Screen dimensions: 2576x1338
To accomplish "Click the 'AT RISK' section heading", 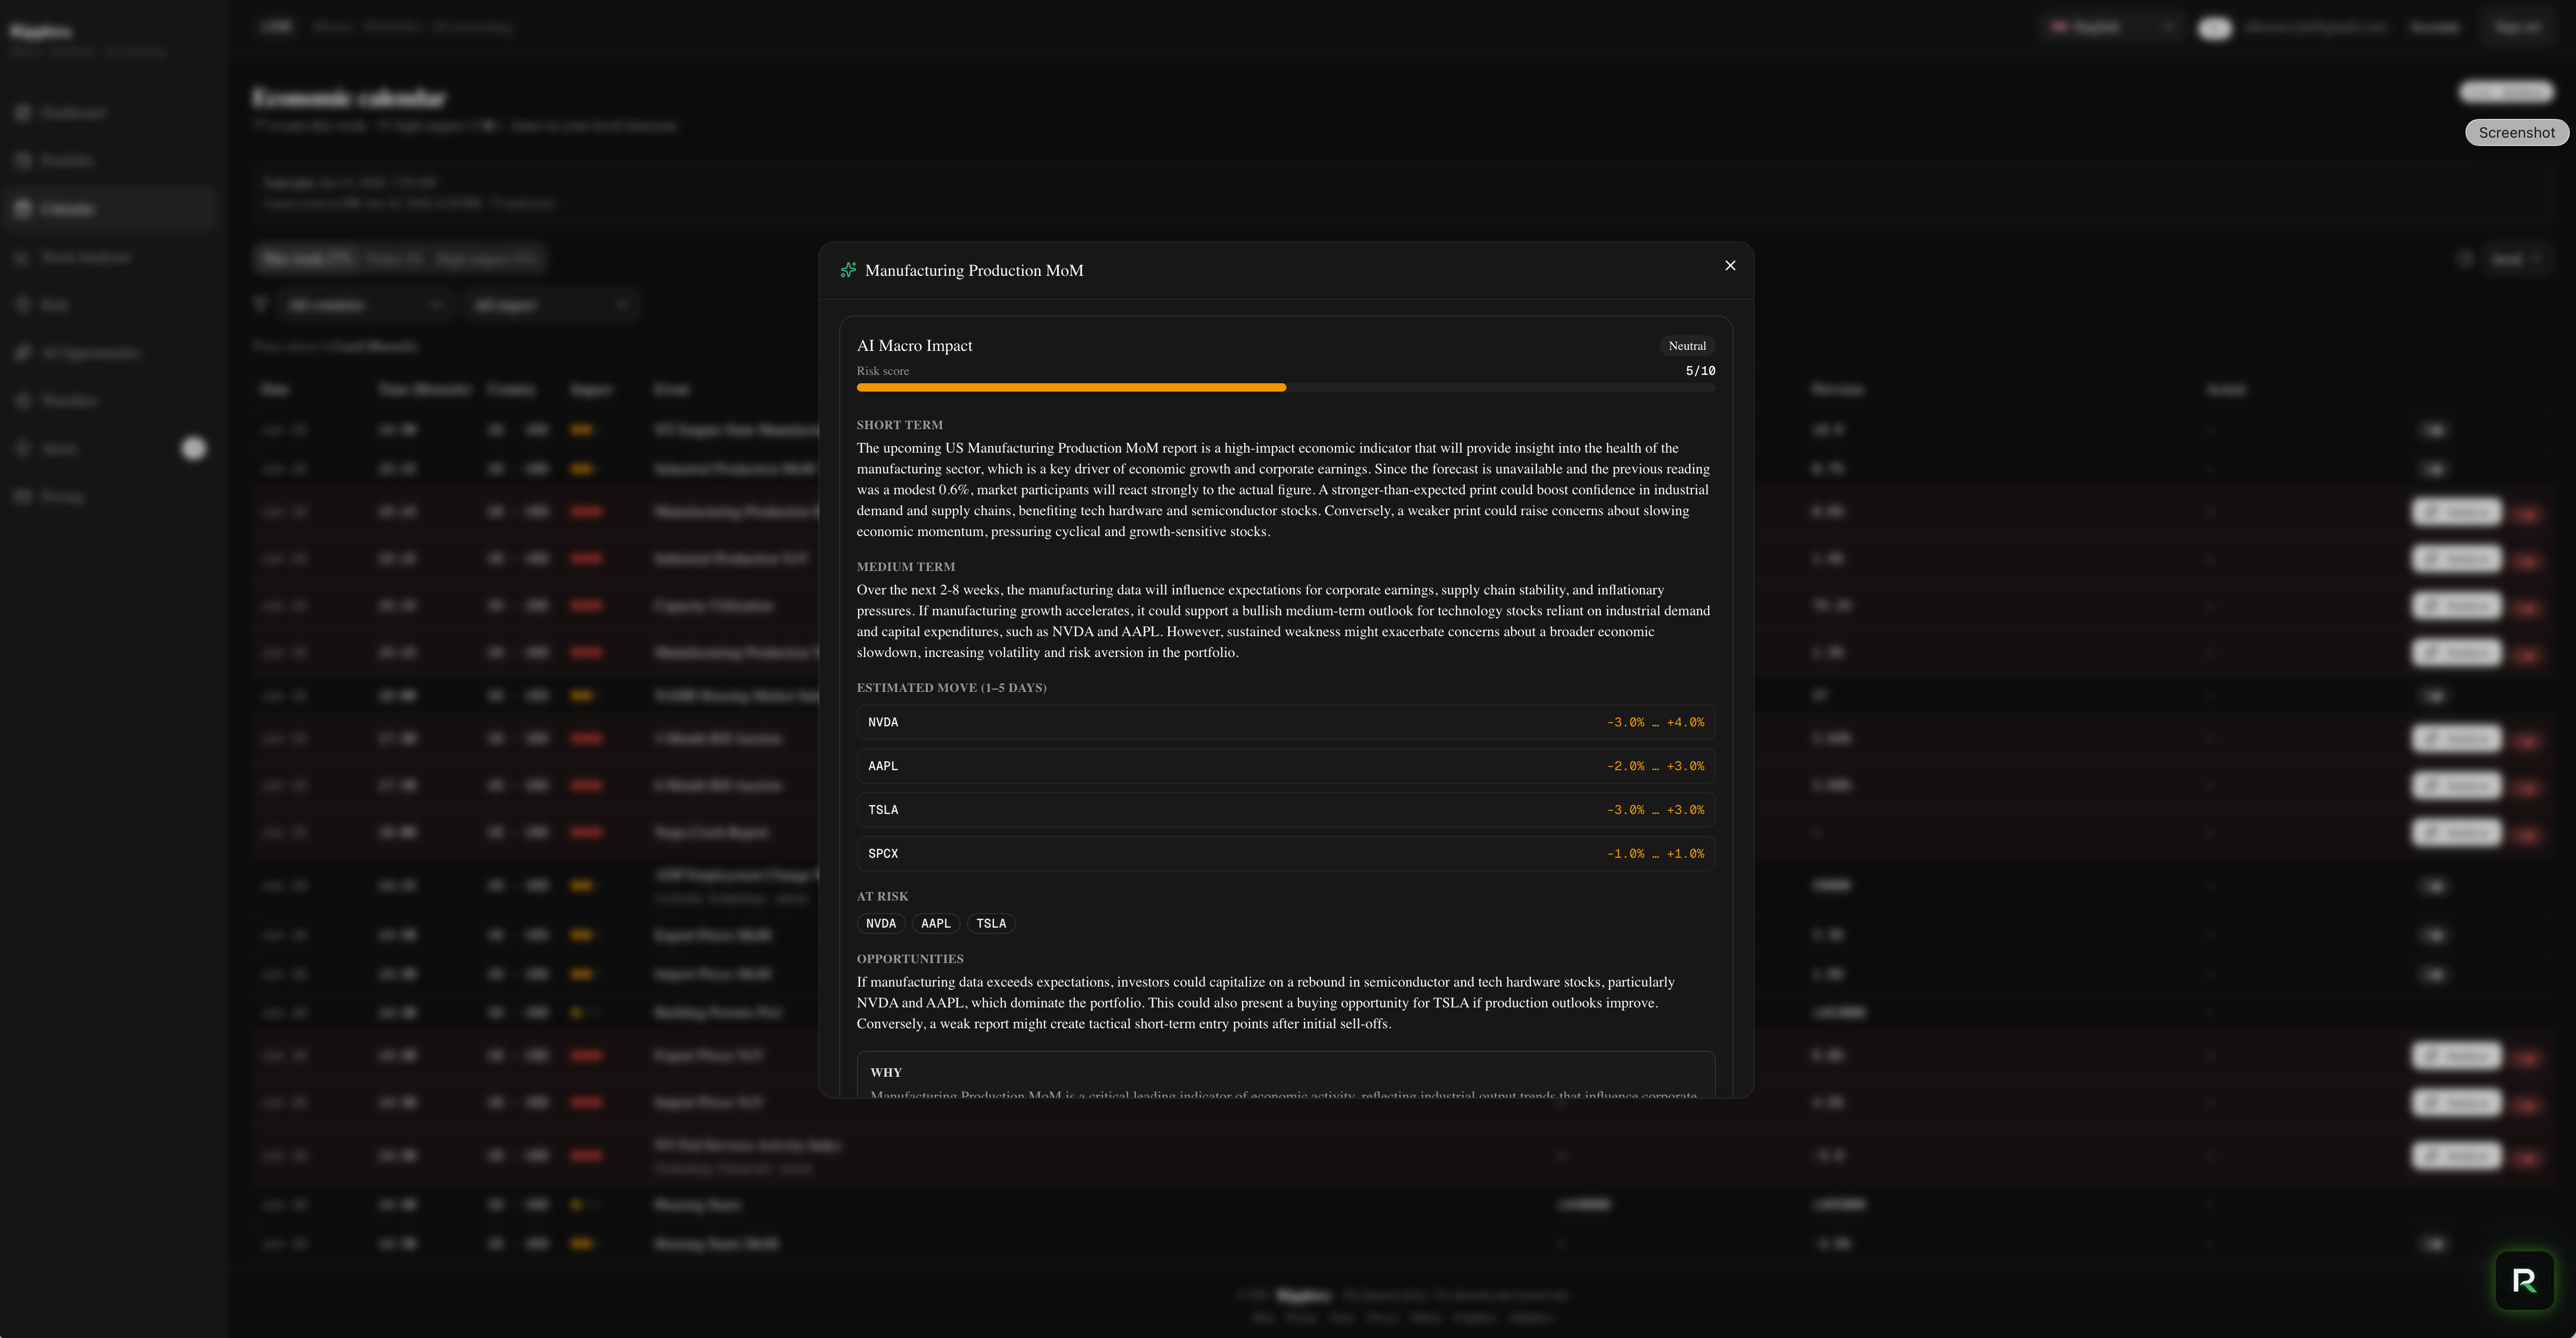I will 882,897.
